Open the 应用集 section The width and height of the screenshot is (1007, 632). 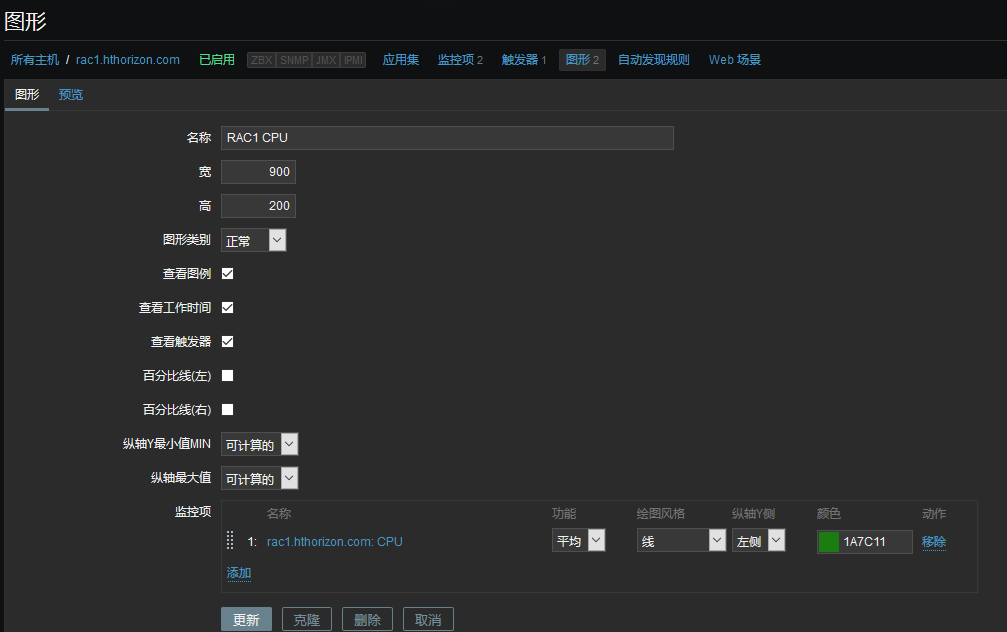click(x=401, y=60)
